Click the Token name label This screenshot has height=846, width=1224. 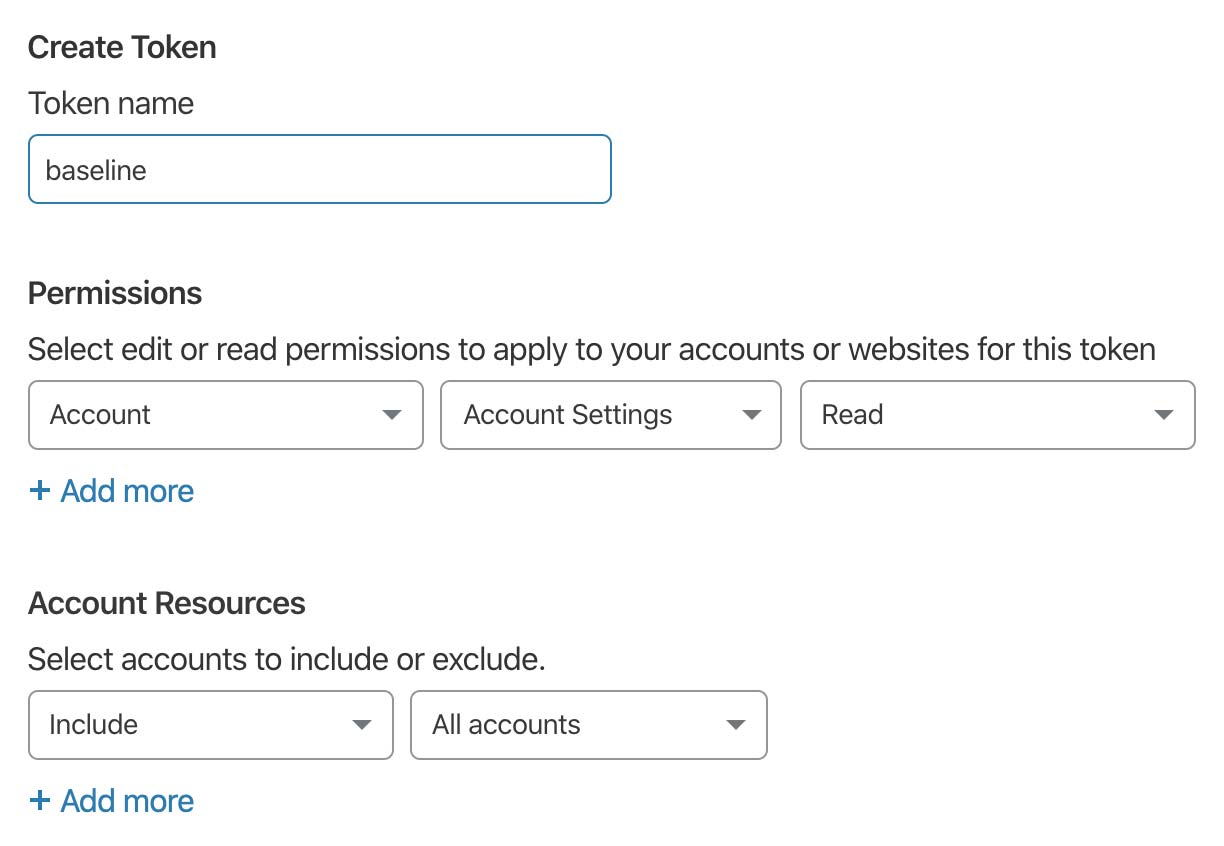click(x=111, y=103)
